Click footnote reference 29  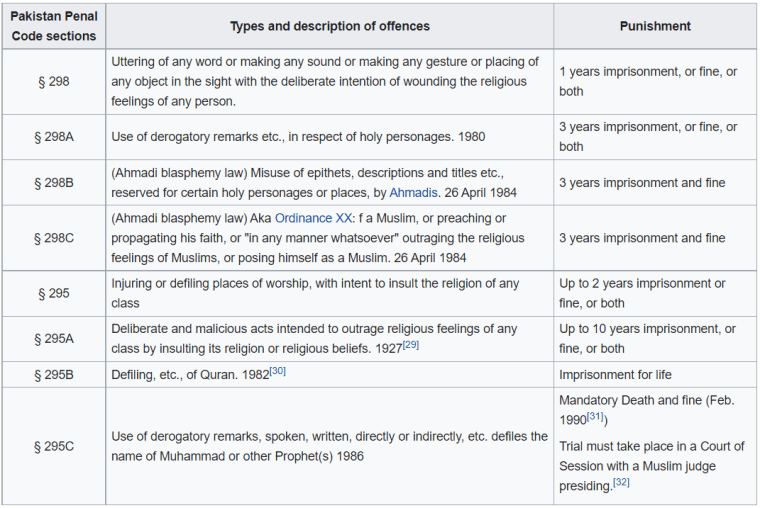410,344
